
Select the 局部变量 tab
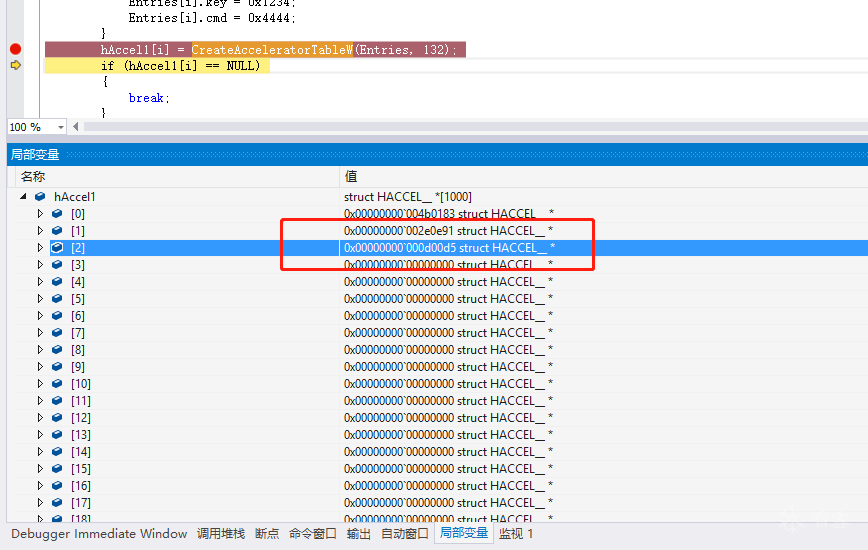pos(464,533)
